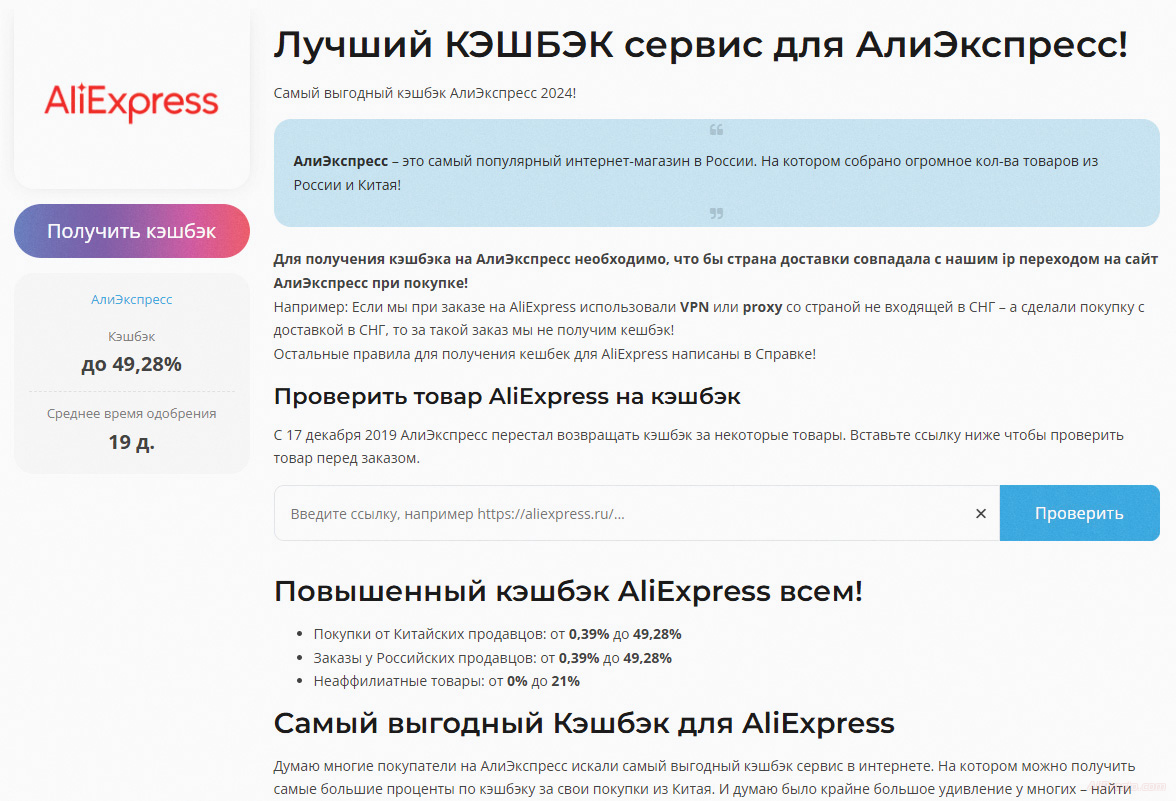Click the AliExpress logo image

(x=131, y=102)
